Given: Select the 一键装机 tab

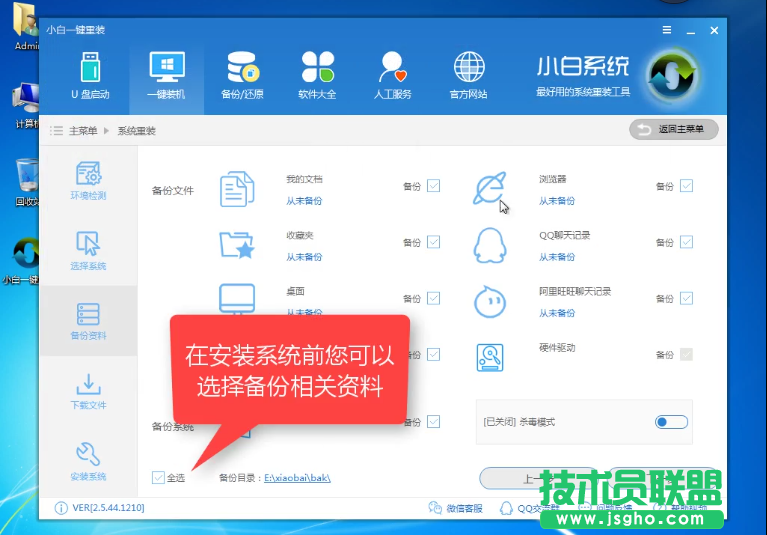Looking at the screenshot, I should (166, 76).
